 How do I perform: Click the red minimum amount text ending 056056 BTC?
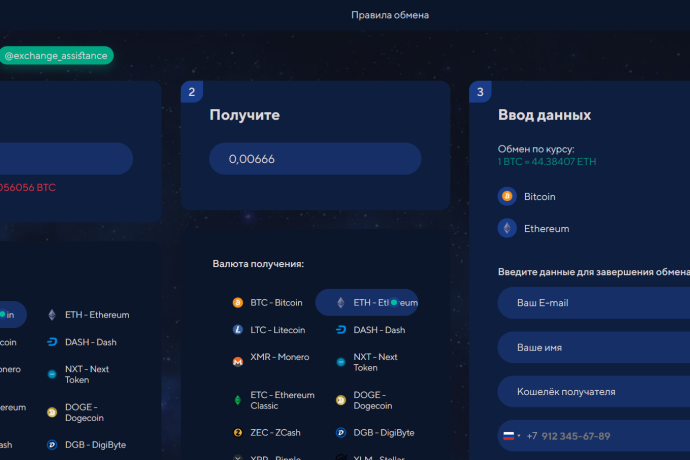pyautogui.click(x=28, y=188)
